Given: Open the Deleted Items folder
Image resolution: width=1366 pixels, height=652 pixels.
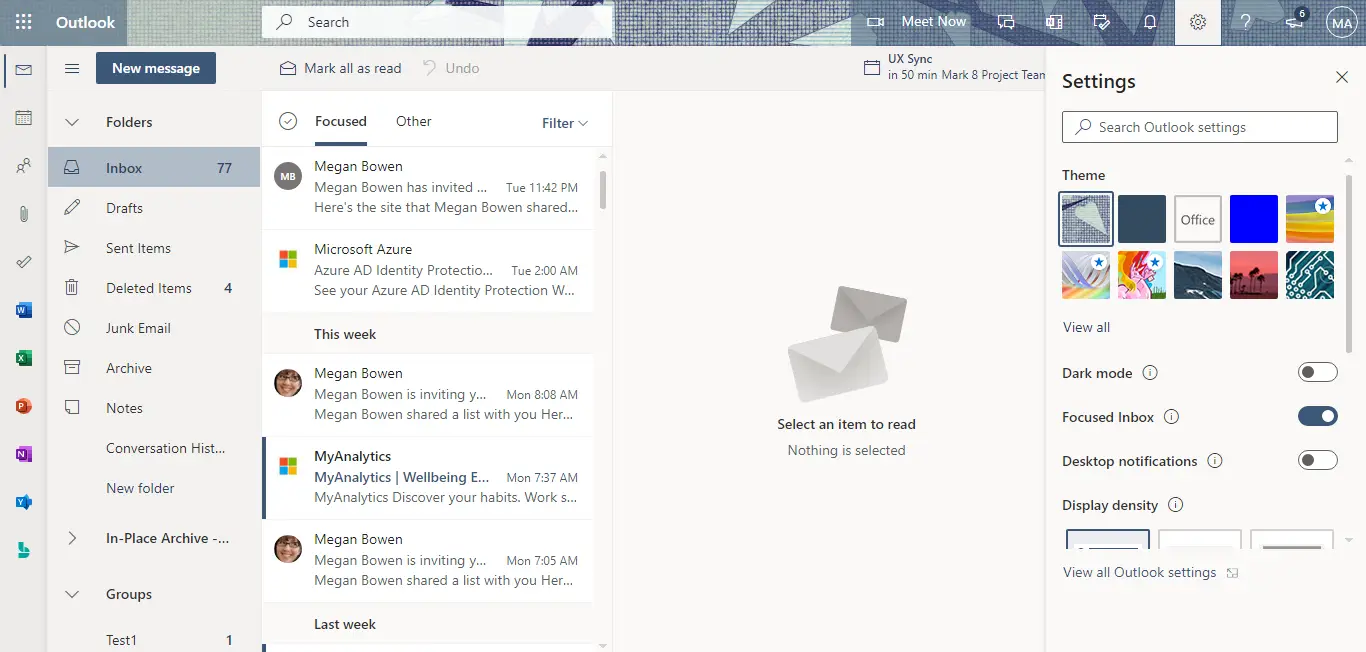Looking at the screenshot, I should tap(154, 288).
